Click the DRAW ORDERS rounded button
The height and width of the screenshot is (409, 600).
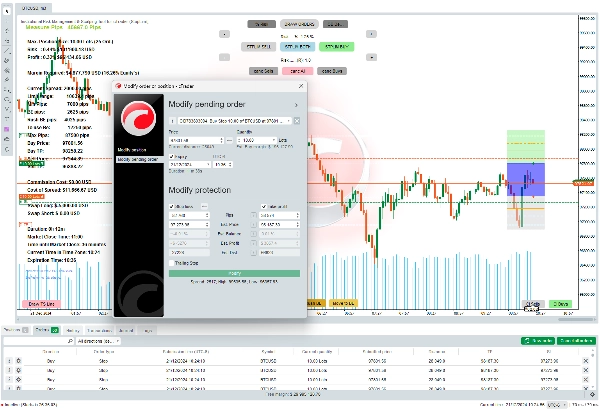[x=299, y=24]
